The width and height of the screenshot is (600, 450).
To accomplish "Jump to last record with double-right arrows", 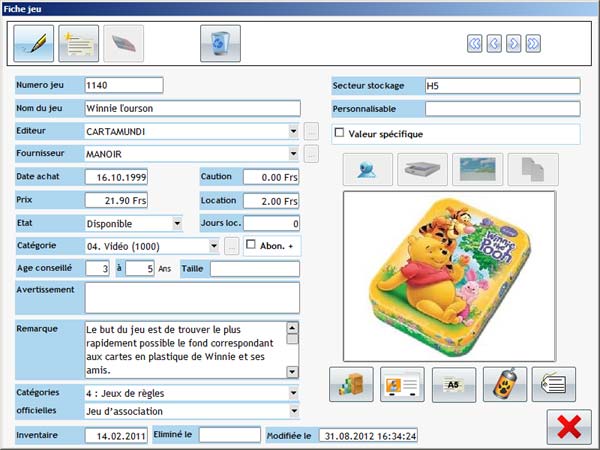I will [x=533, y=44].
